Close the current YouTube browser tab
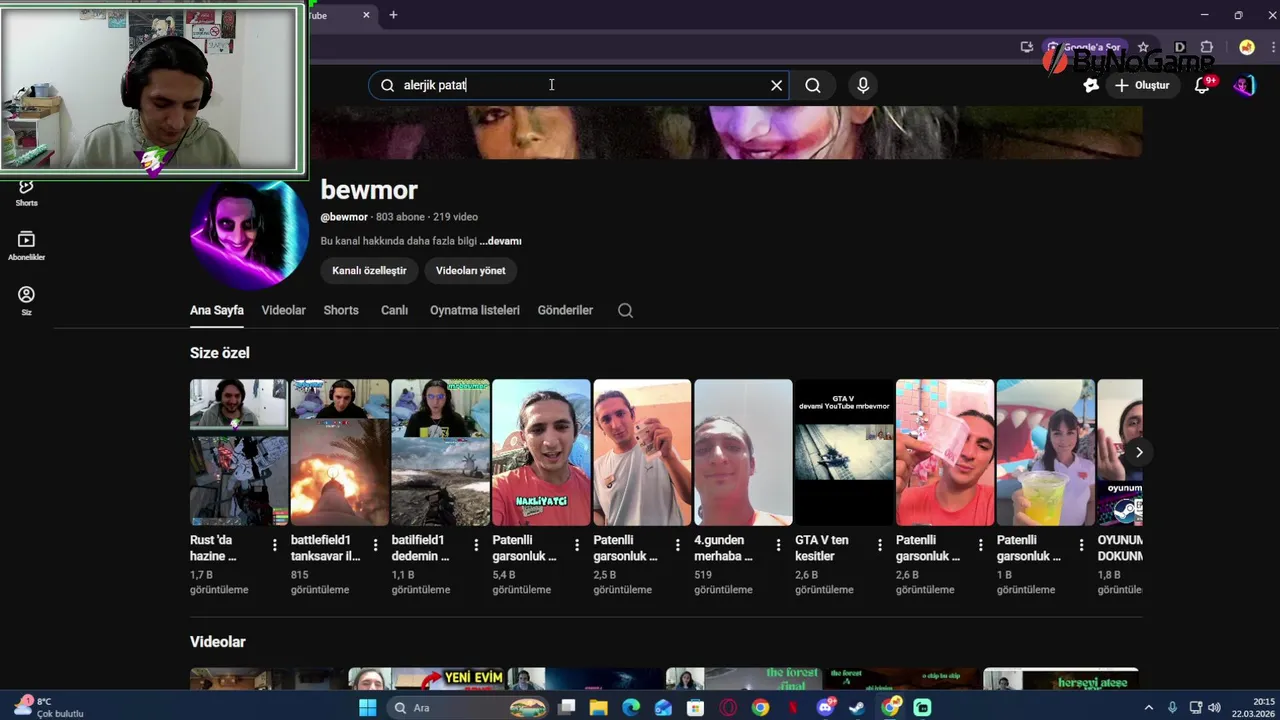This screenshot has width=1280, height=720. [x=366, y=15]
